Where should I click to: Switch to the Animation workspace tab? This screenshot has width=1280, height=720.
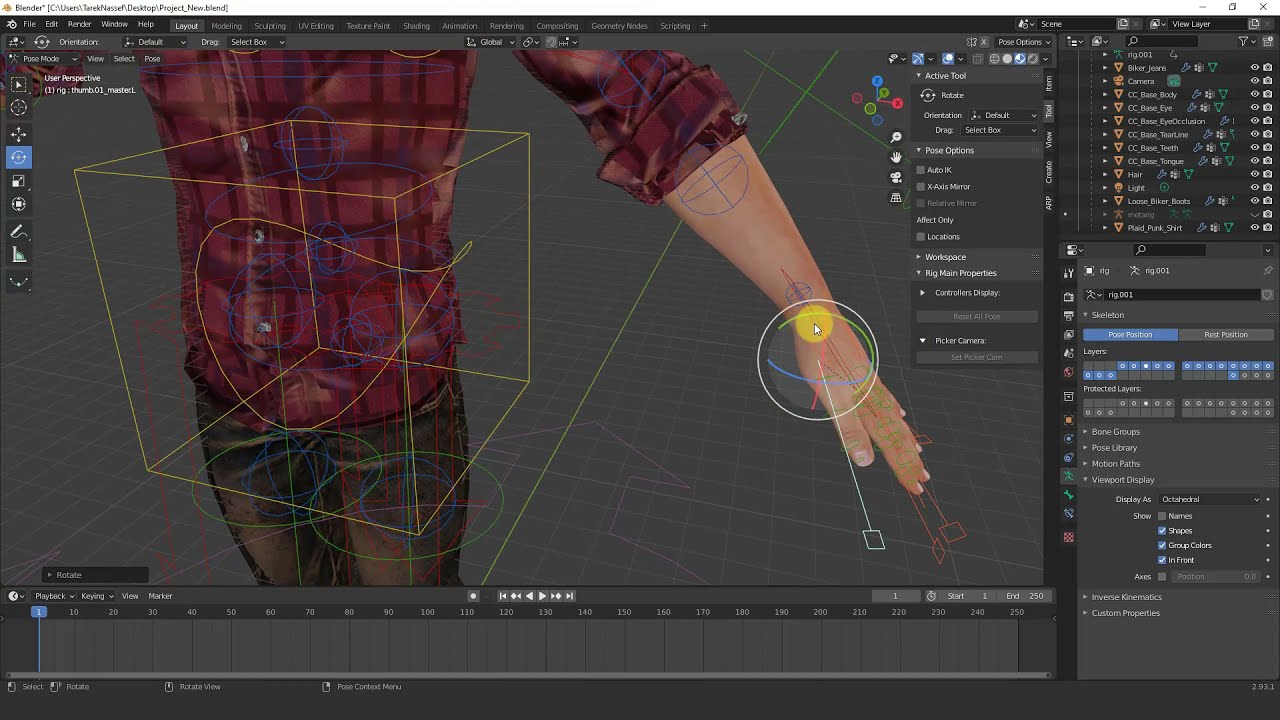tap(459, 25)
